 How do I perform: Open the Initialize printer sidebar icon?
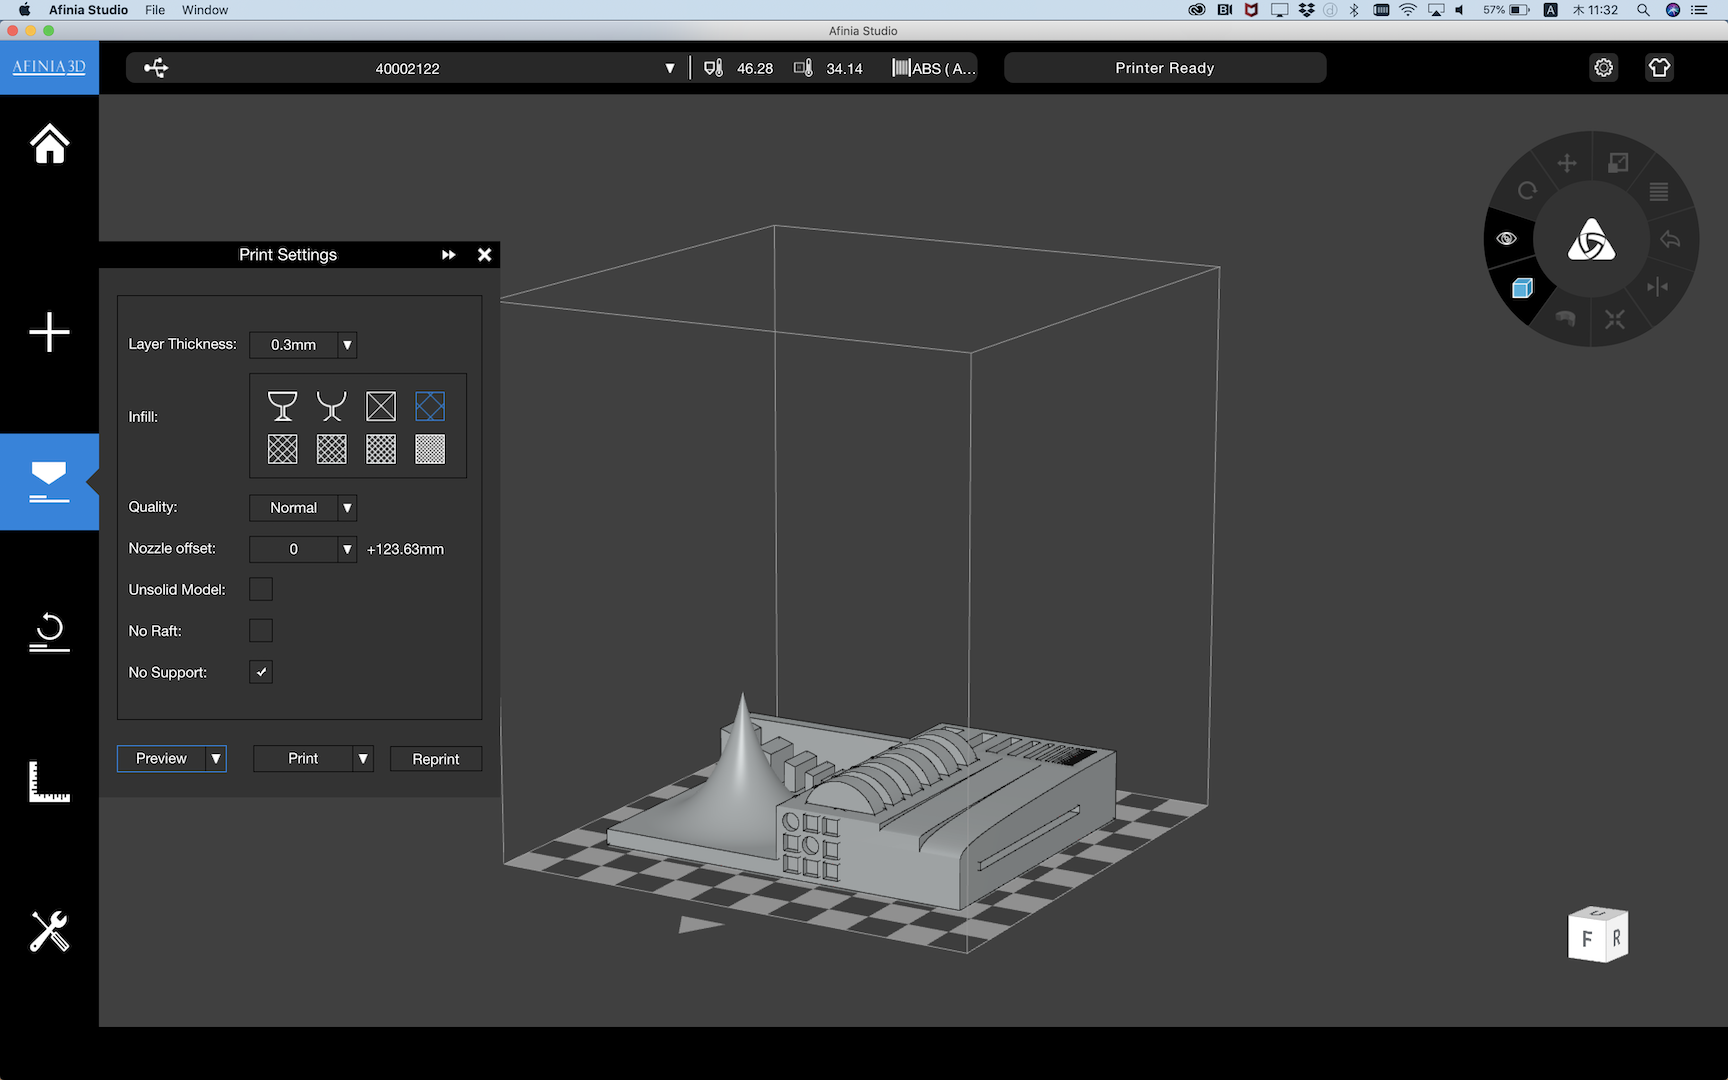(49, 632)
